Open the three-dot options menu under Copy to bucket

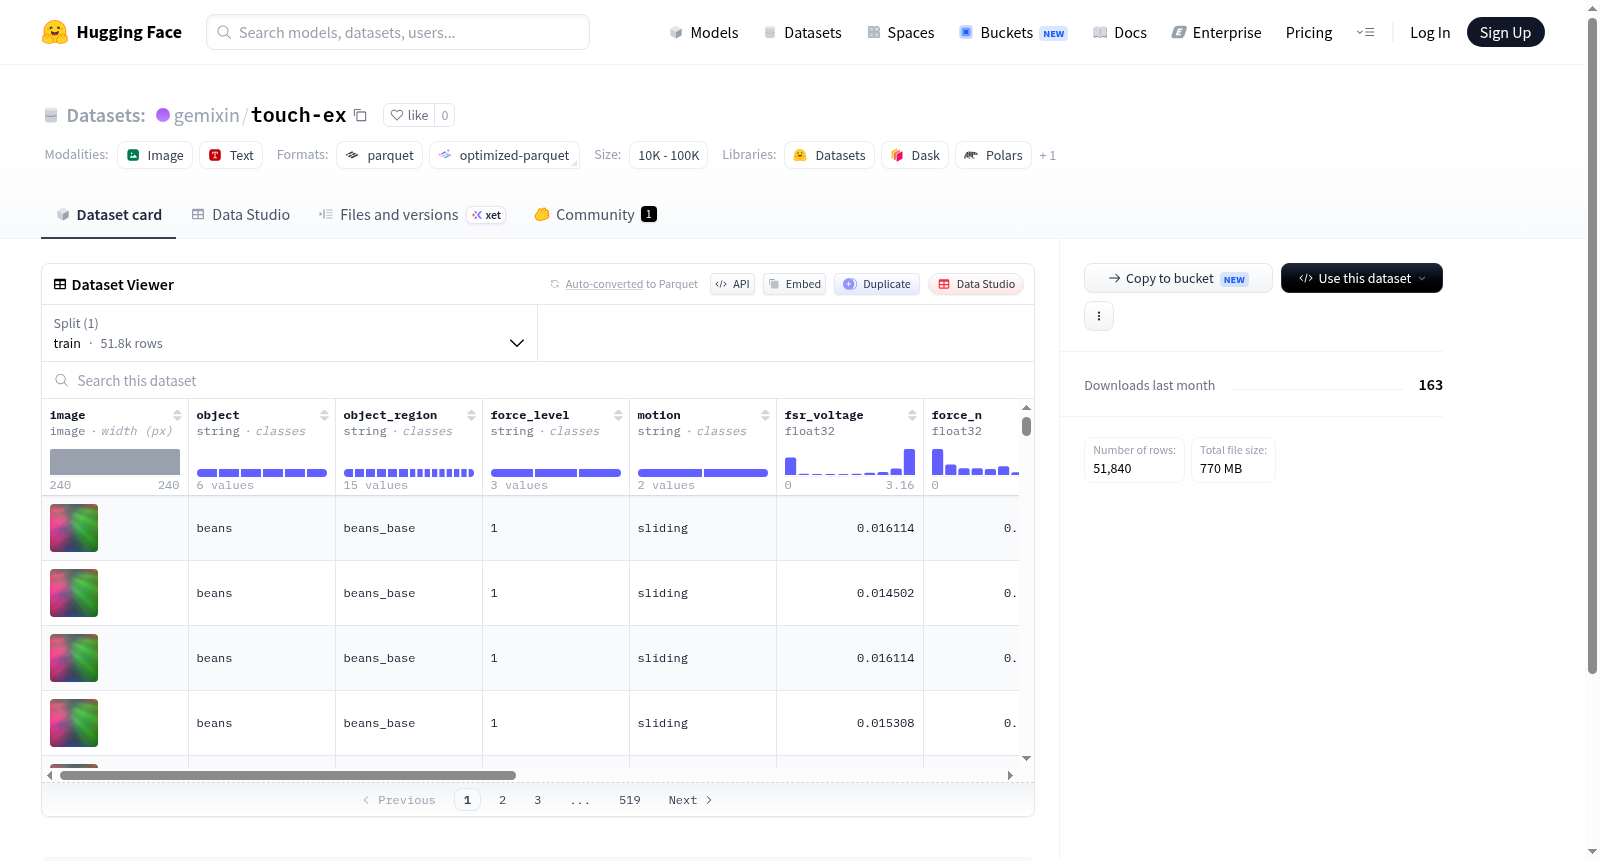tap(1099, 316)
